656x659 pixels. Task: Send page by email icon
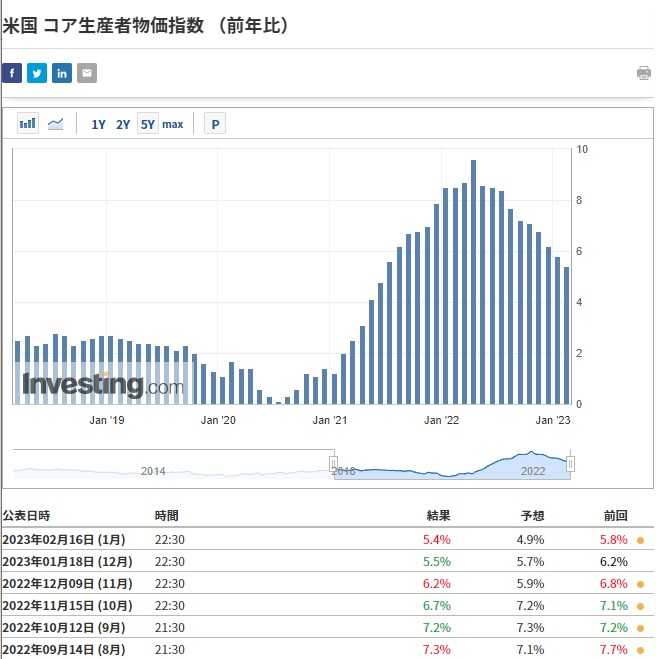87,73
